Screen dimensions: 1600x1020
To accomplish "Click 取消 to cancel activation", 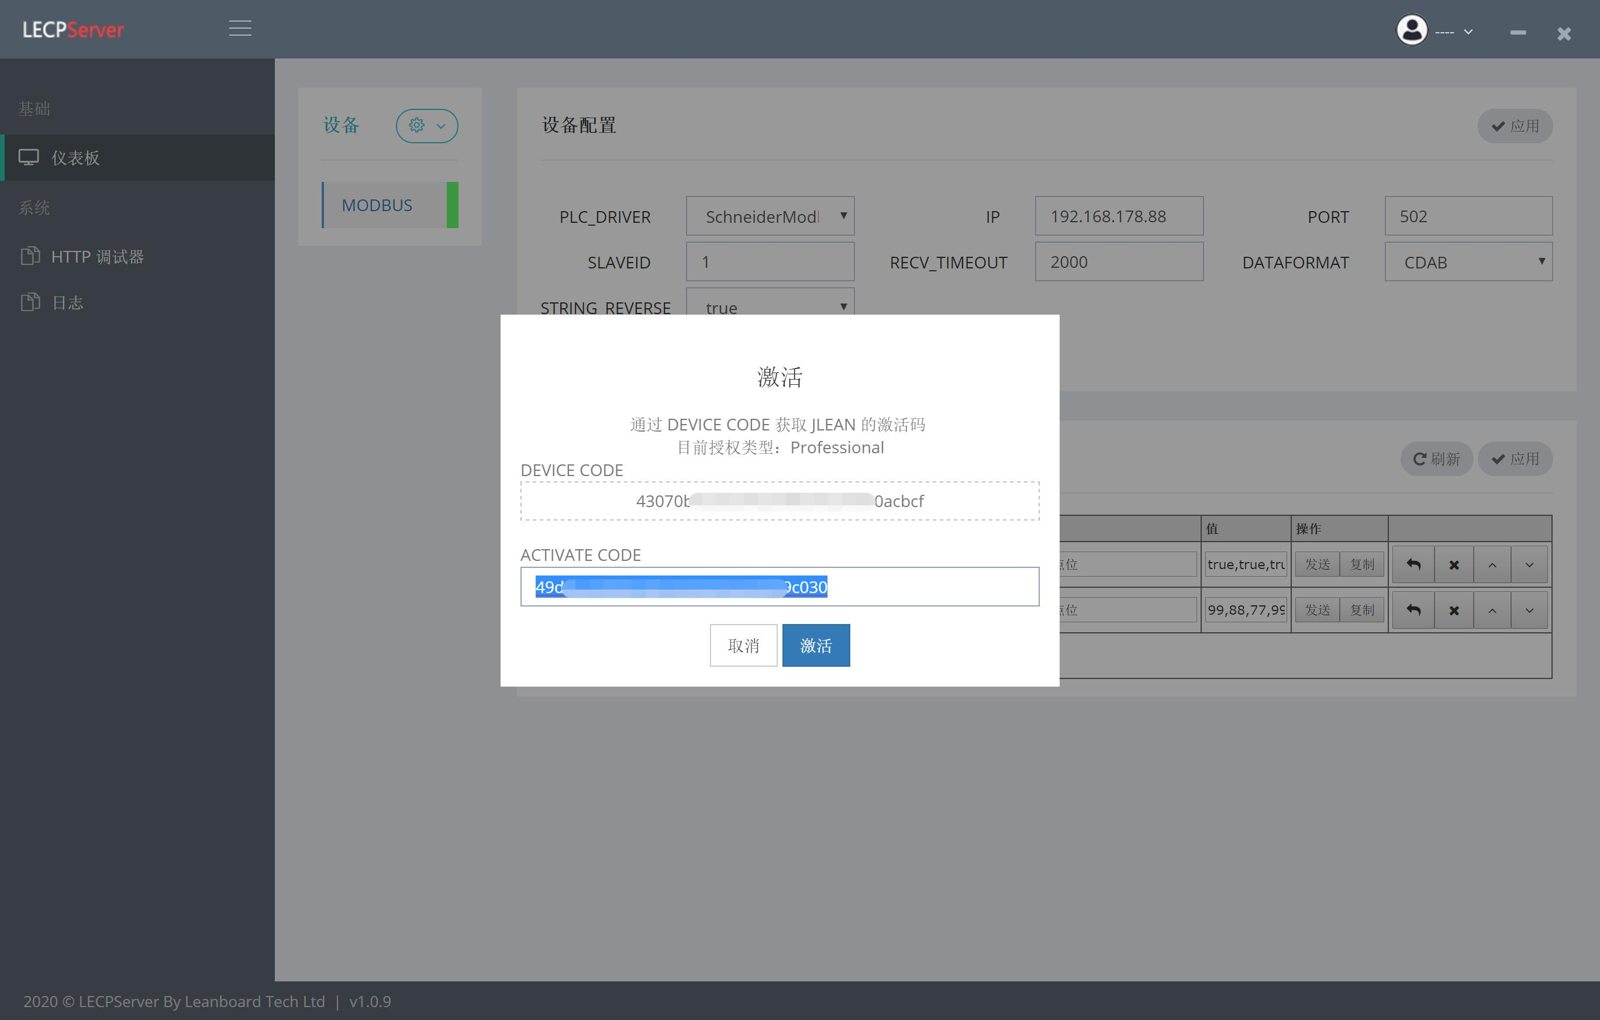I will (743, 646).
